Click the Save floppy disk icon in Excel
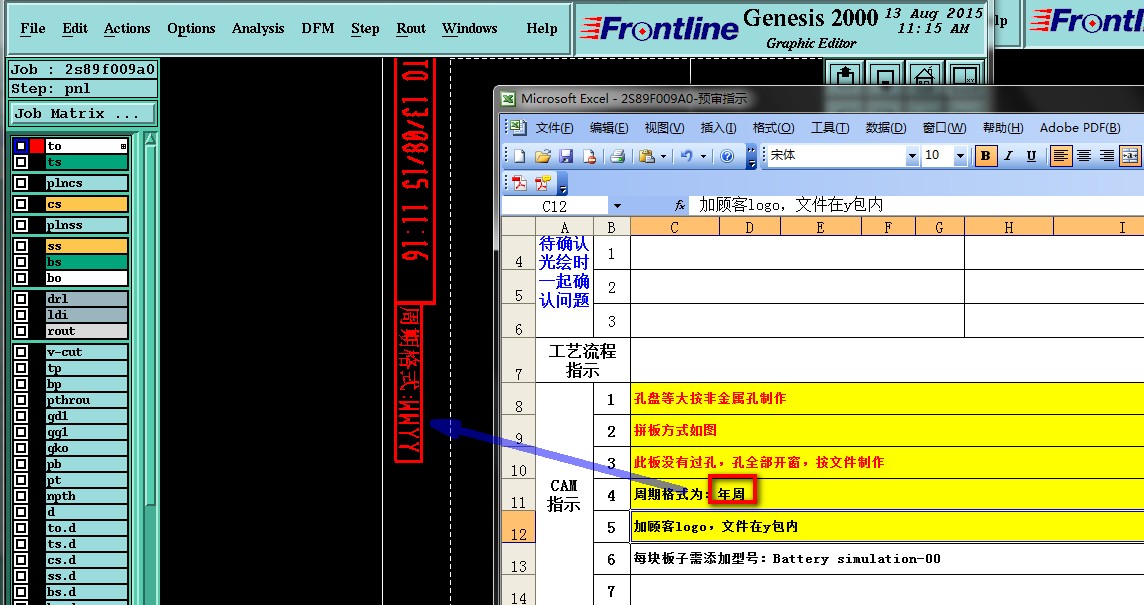1144x605 pixels. 566,155
